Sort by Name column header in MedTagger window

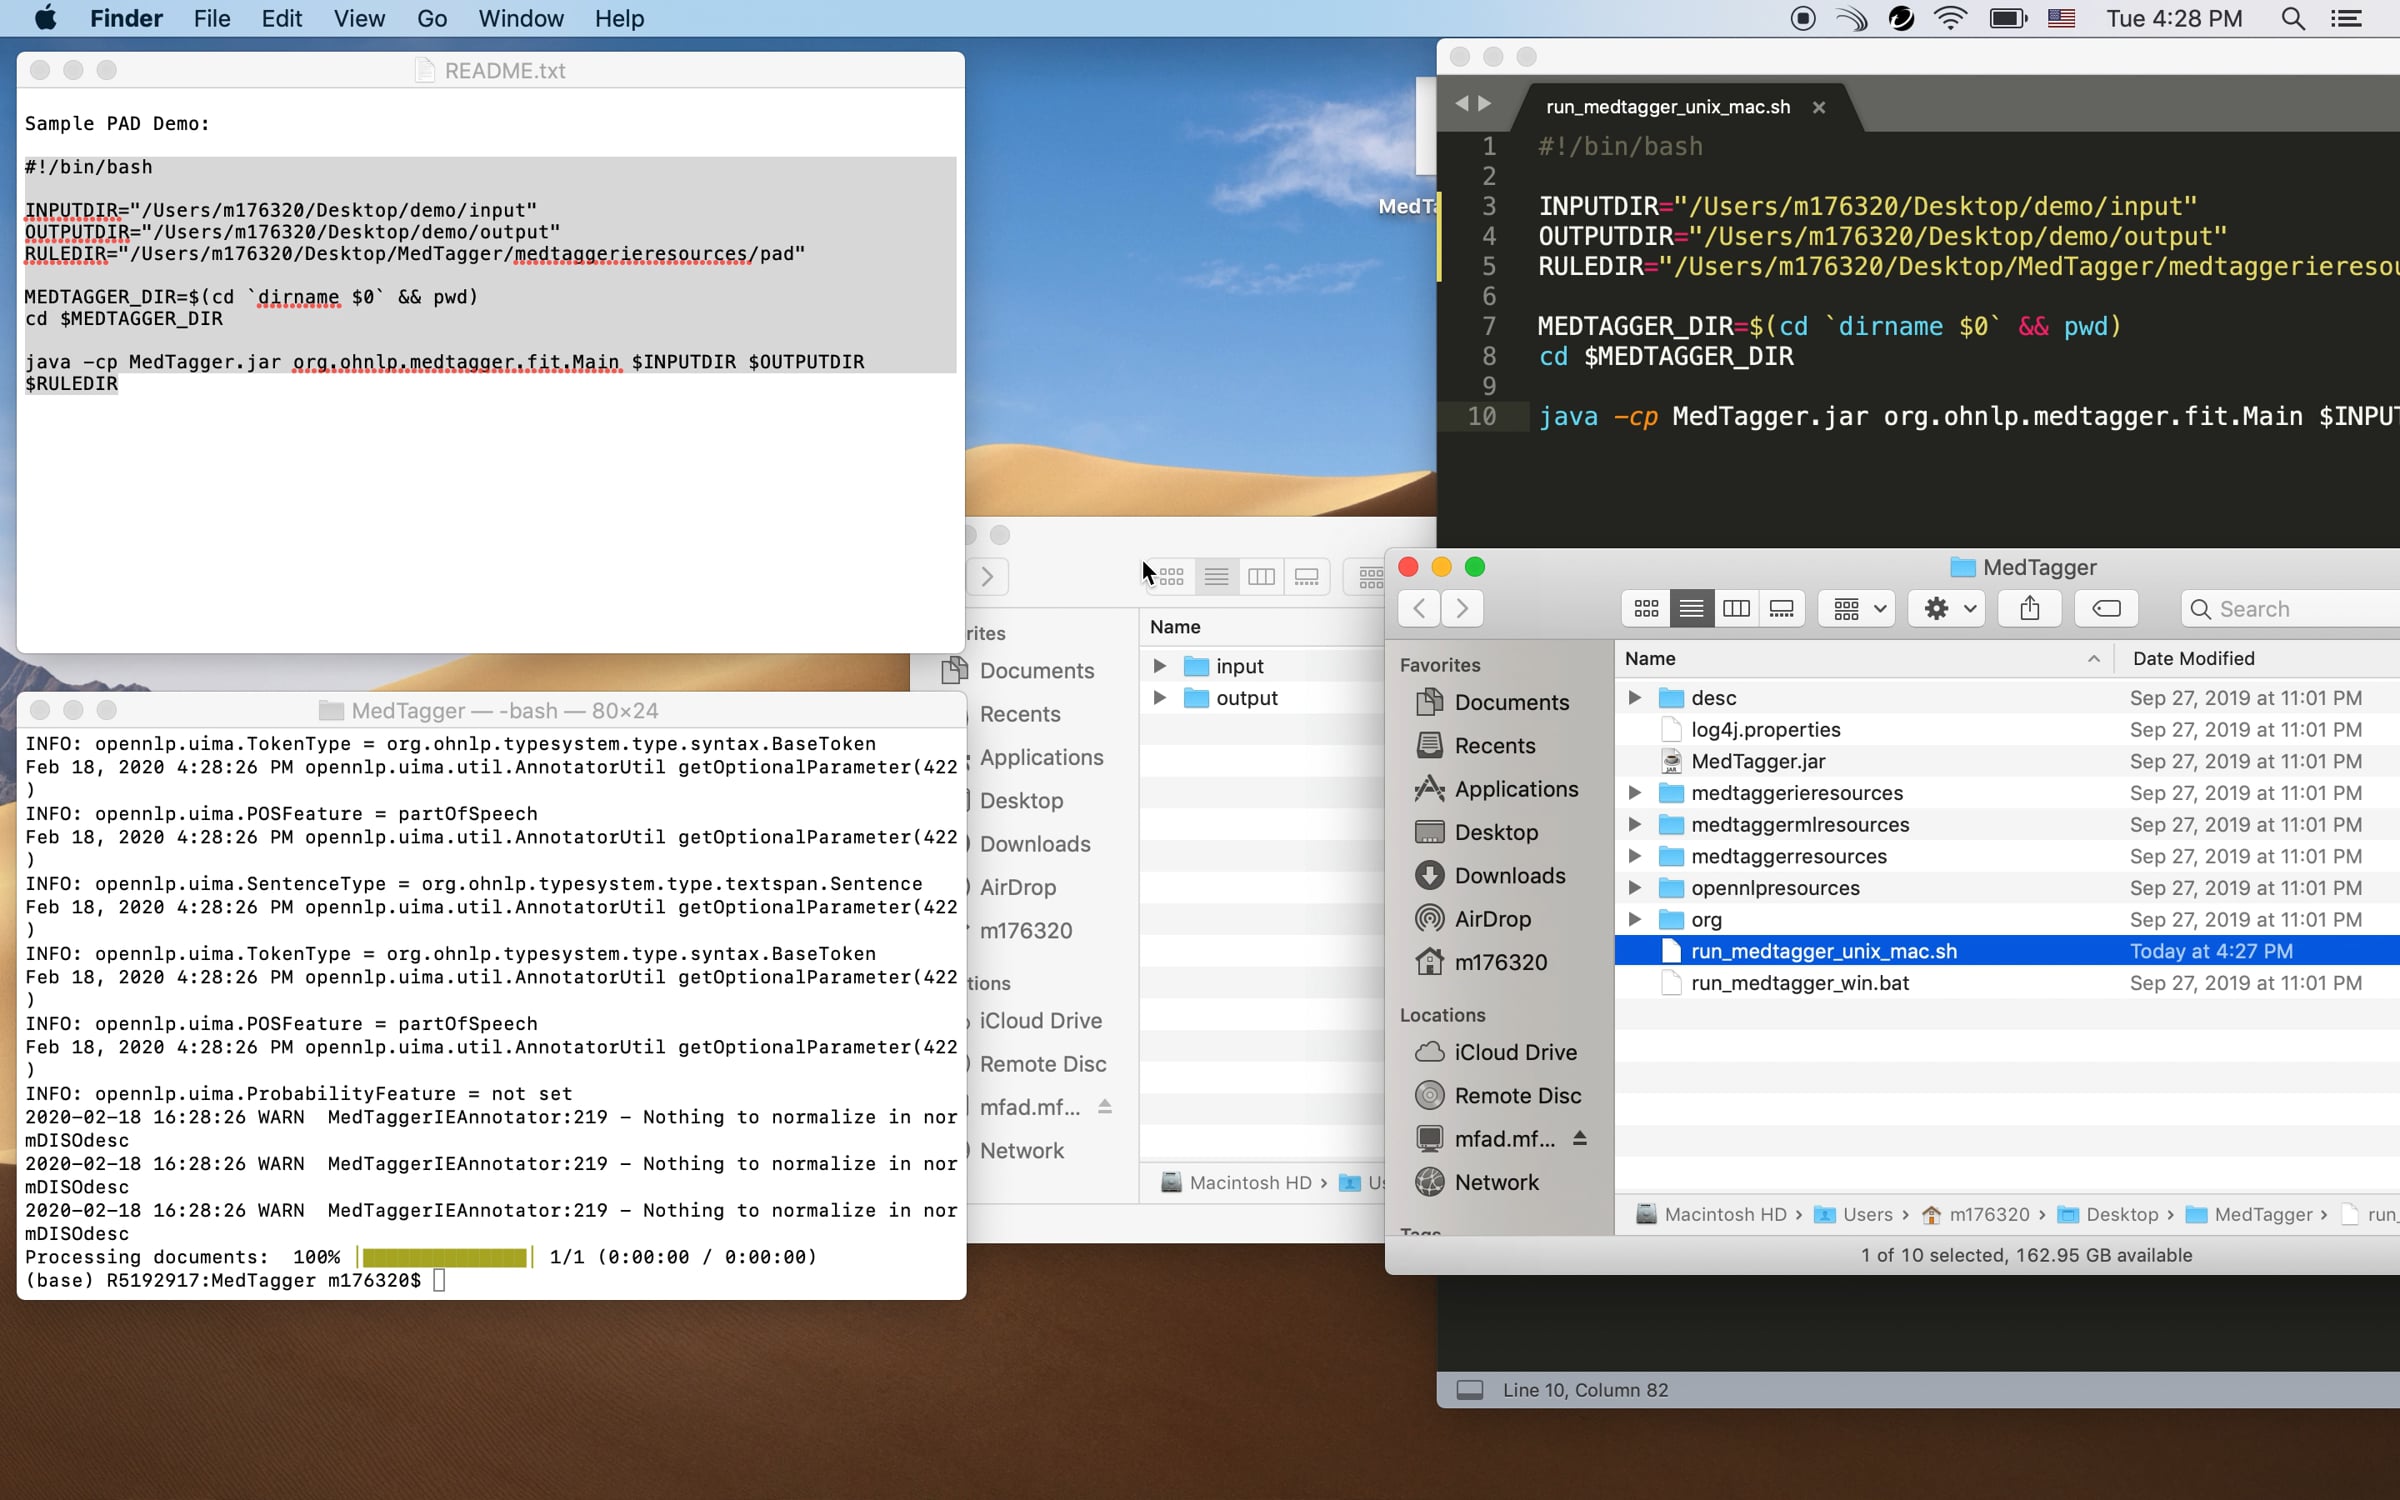pyautogui.click(x=1864, y=658)
